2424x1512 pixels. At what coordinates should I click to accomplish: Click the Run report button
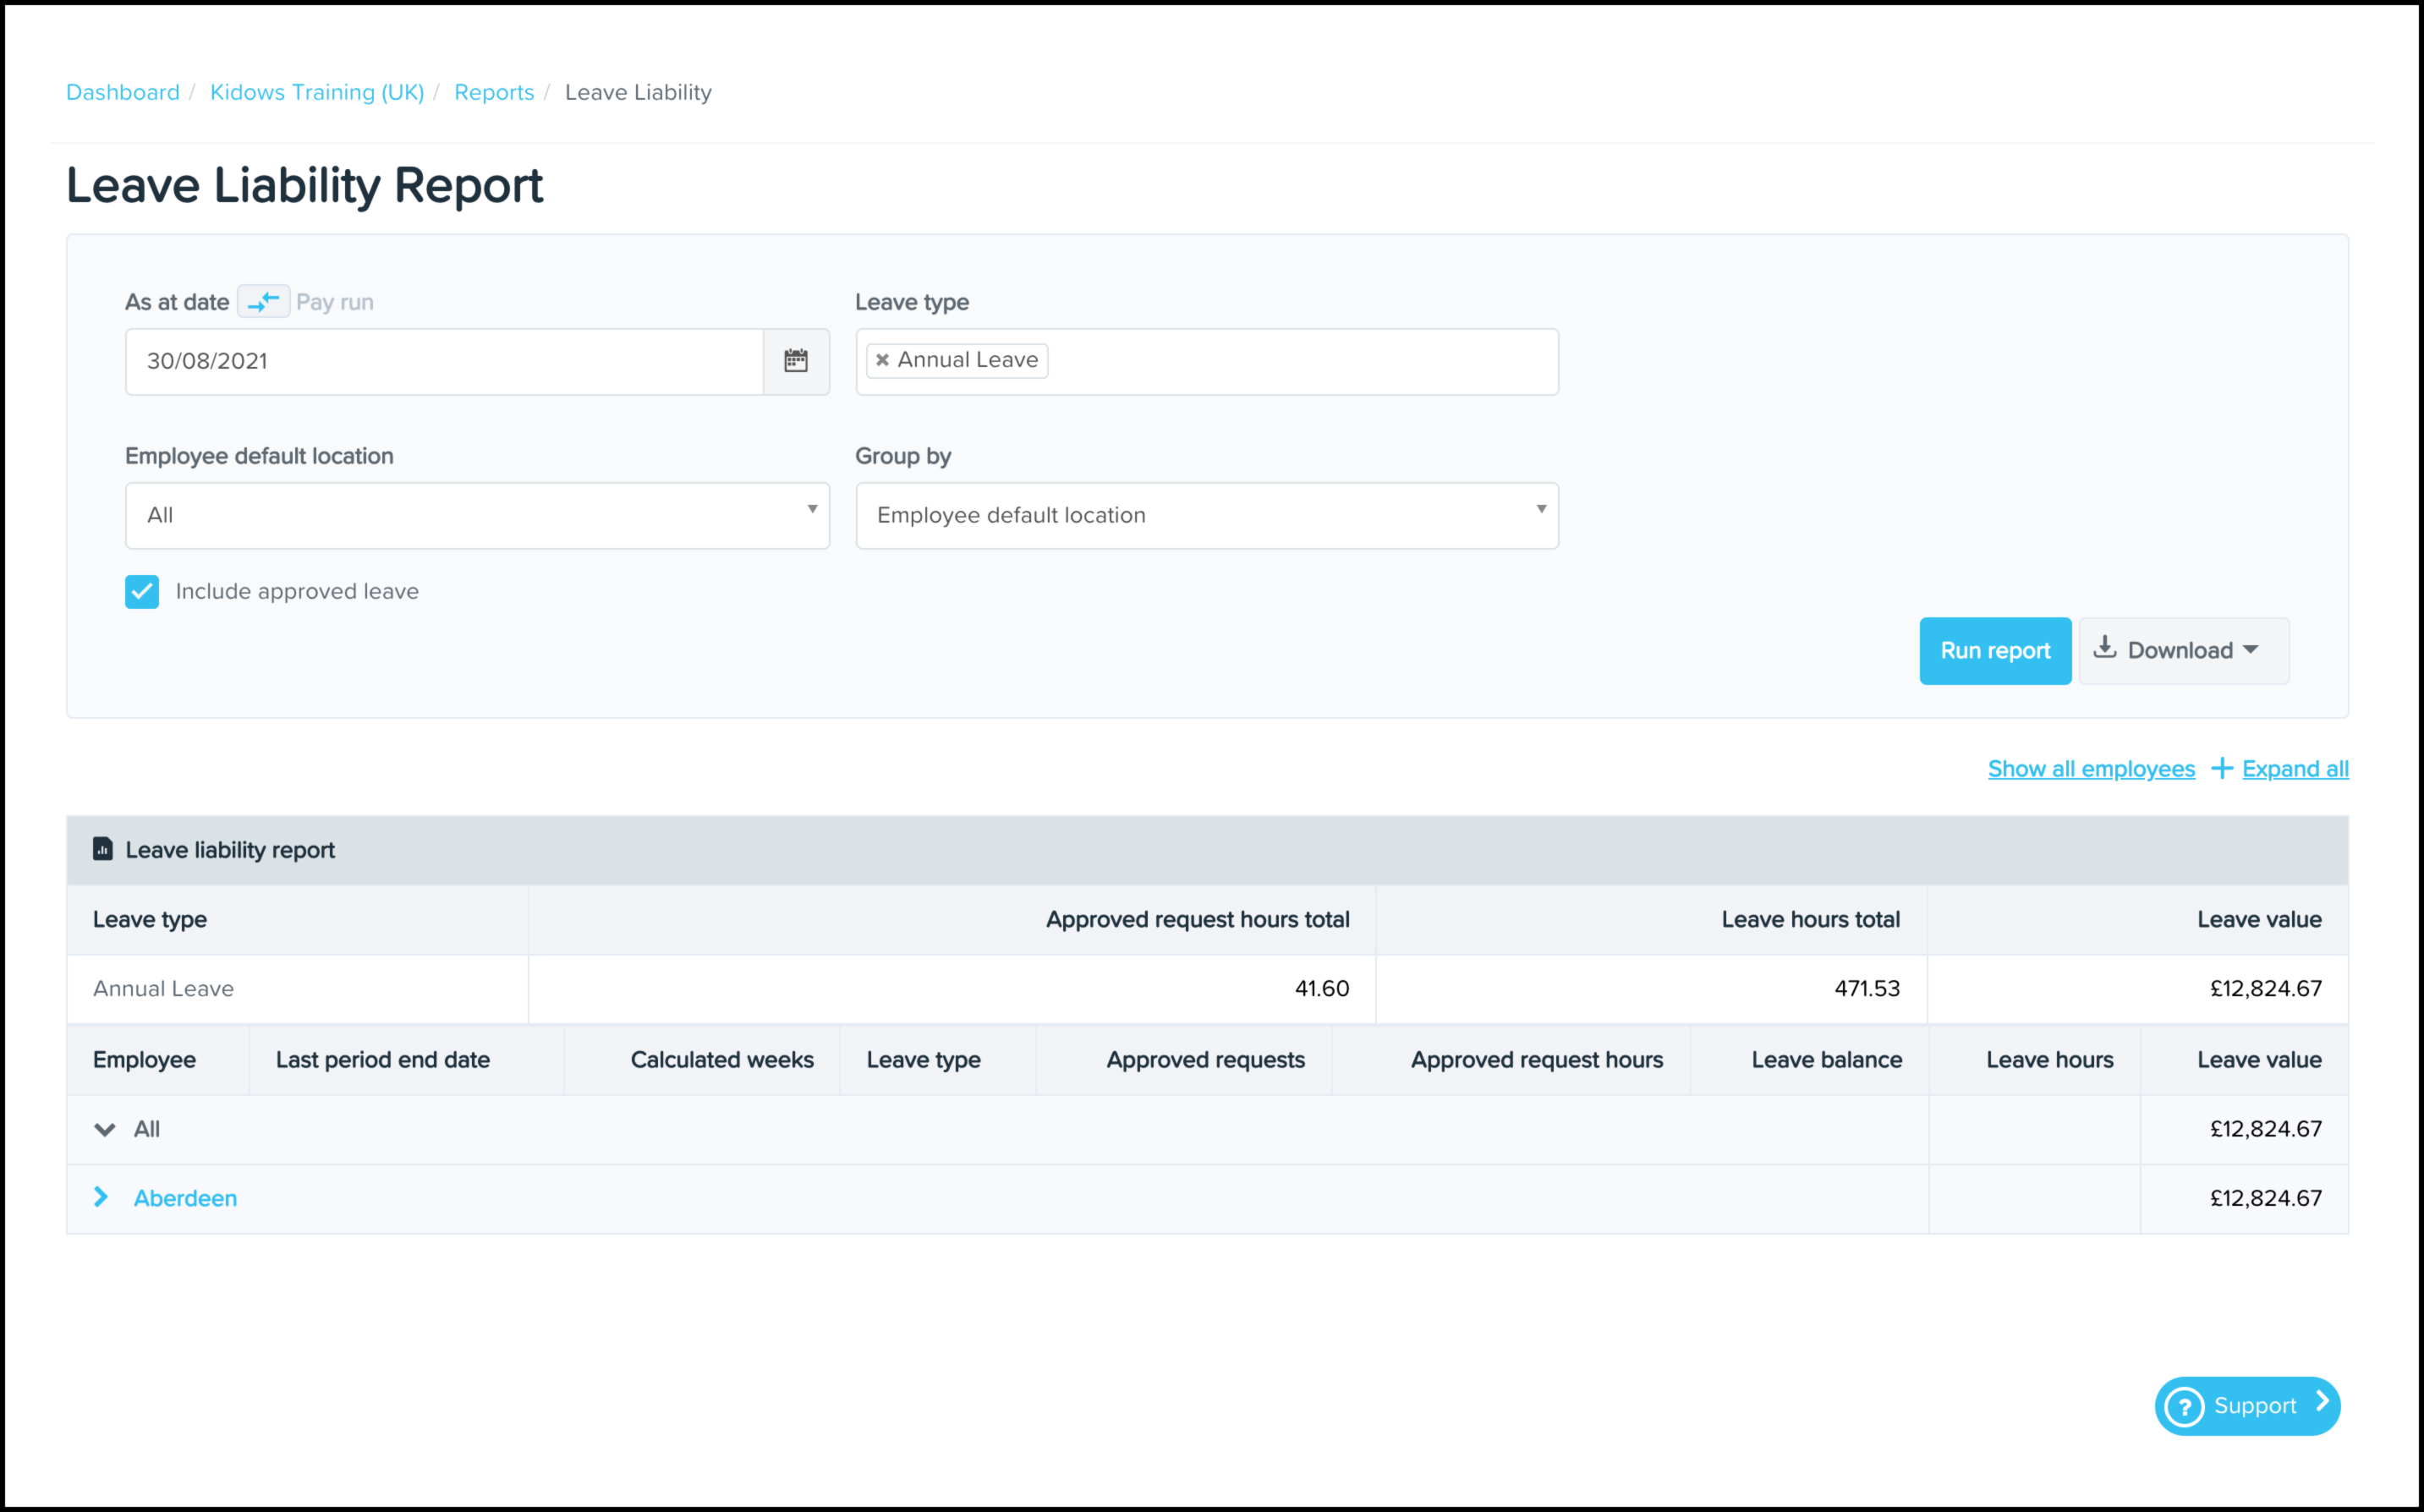tap(1994, 651)
